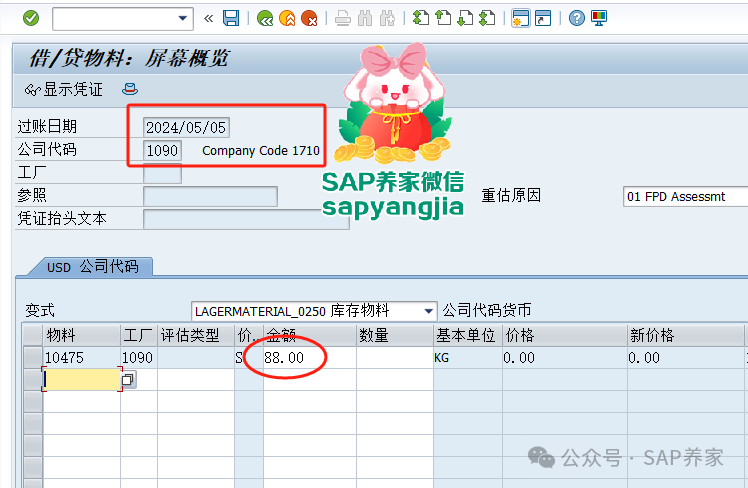This screenshot has height=488, width=748.
Task: Click the 重估原因 field 01 FPD Assessmt
Action: point(685,197)
